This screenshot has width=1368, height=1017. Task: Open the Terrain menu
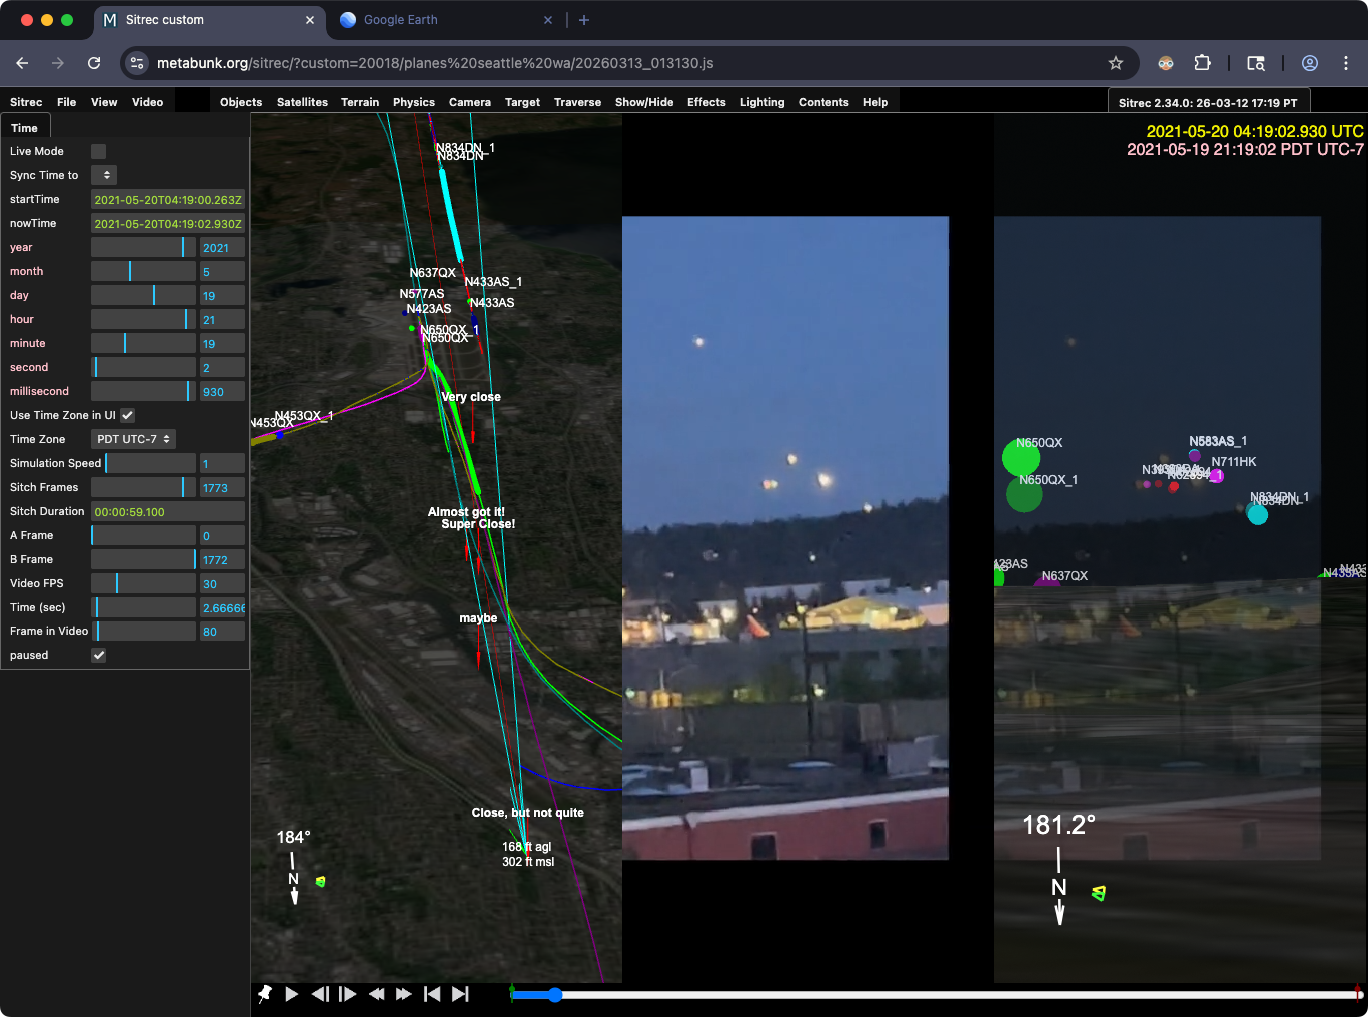click(360, 102)
